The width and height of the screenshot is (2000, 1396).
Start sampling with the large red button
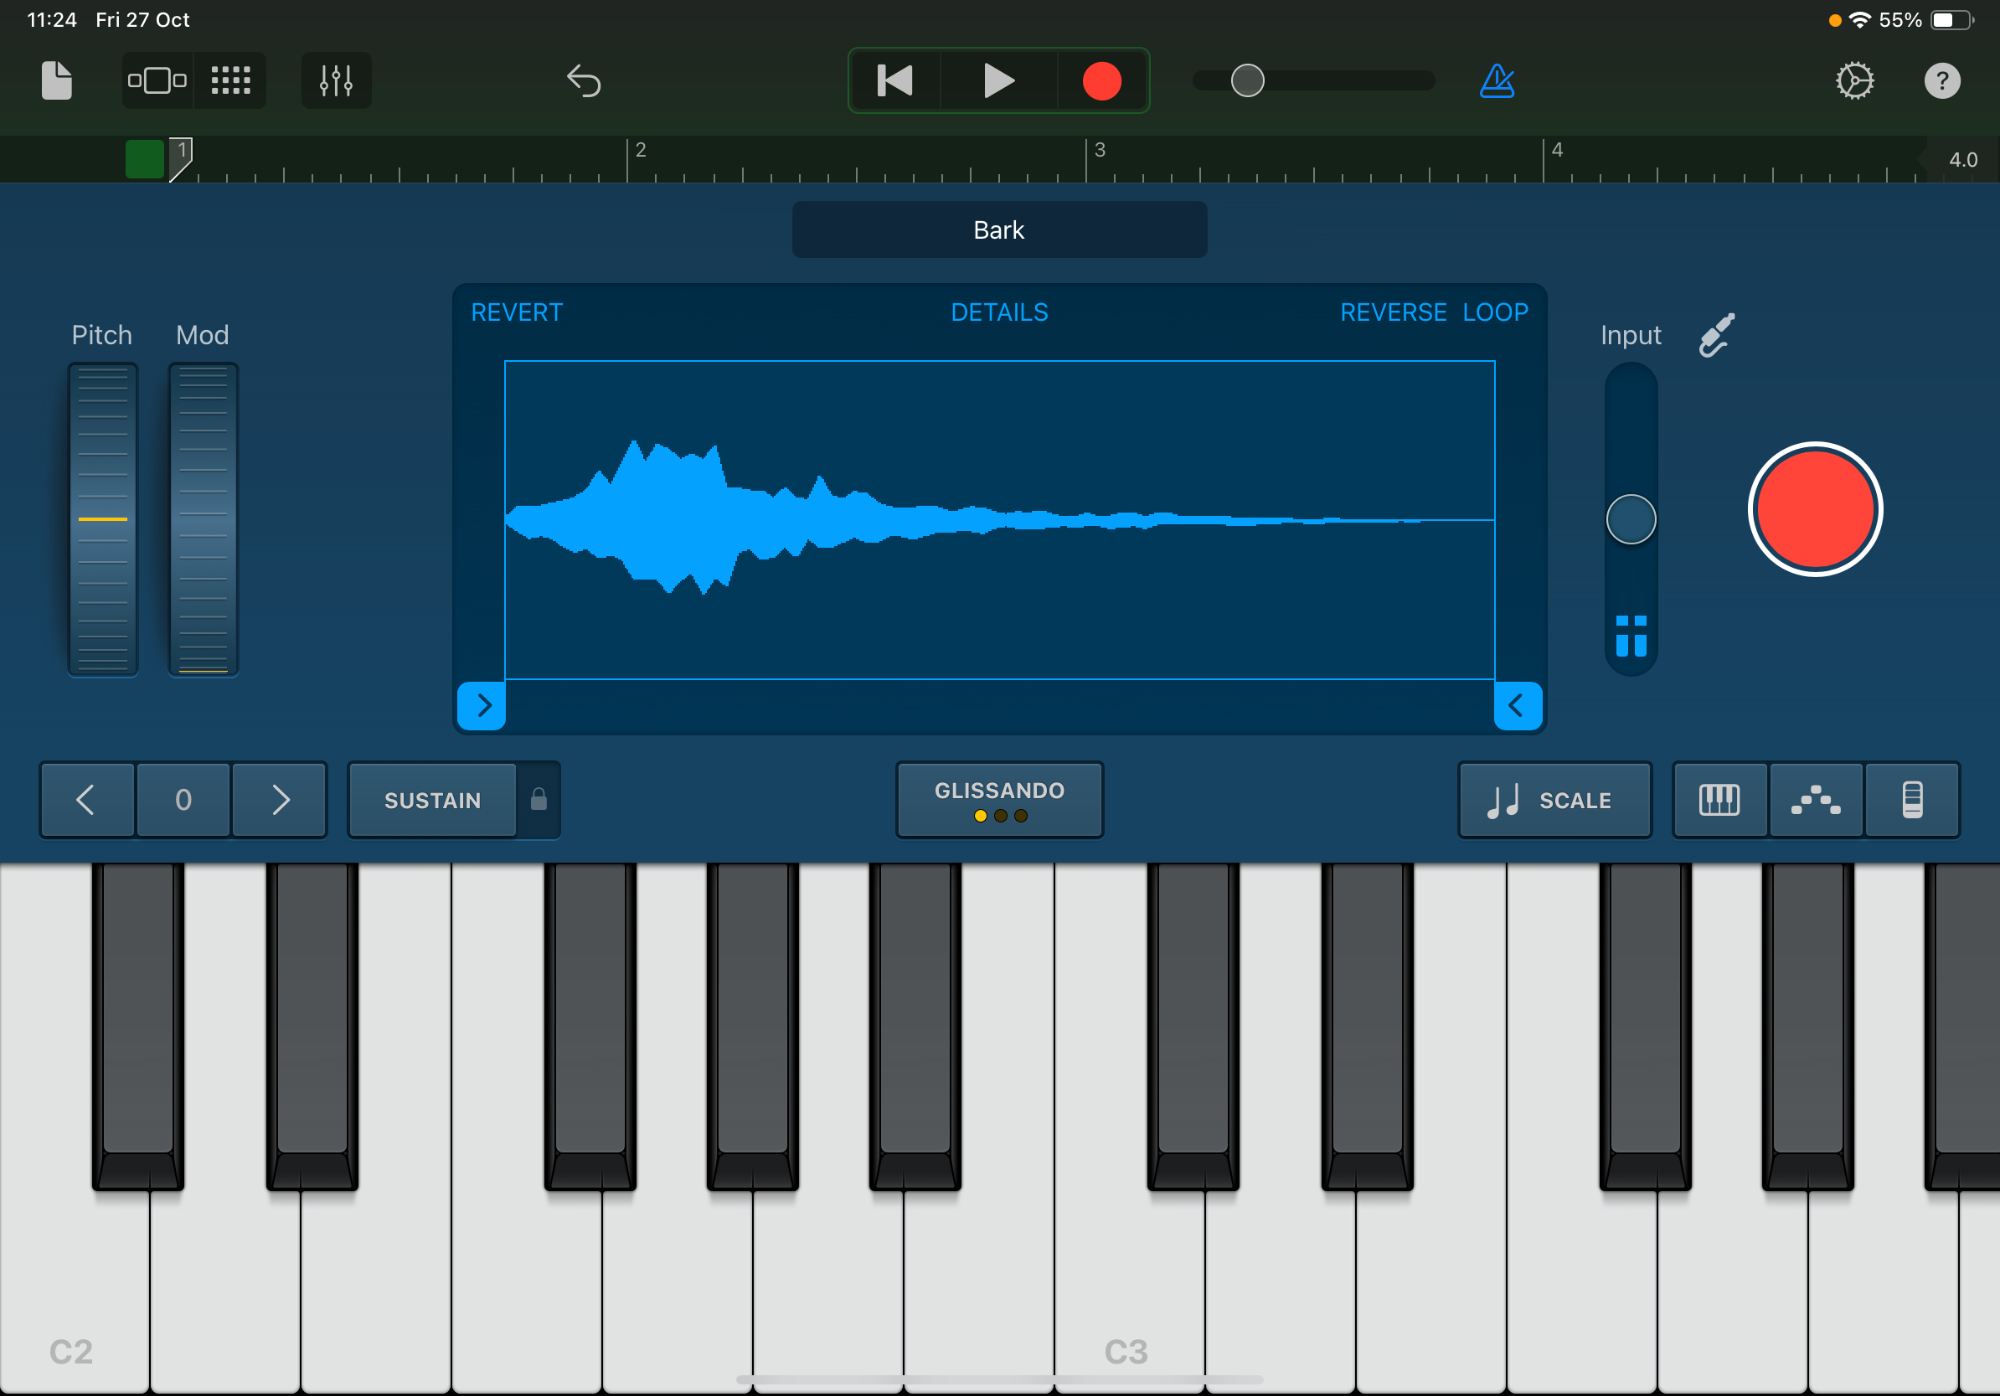tap(1815, 509)
